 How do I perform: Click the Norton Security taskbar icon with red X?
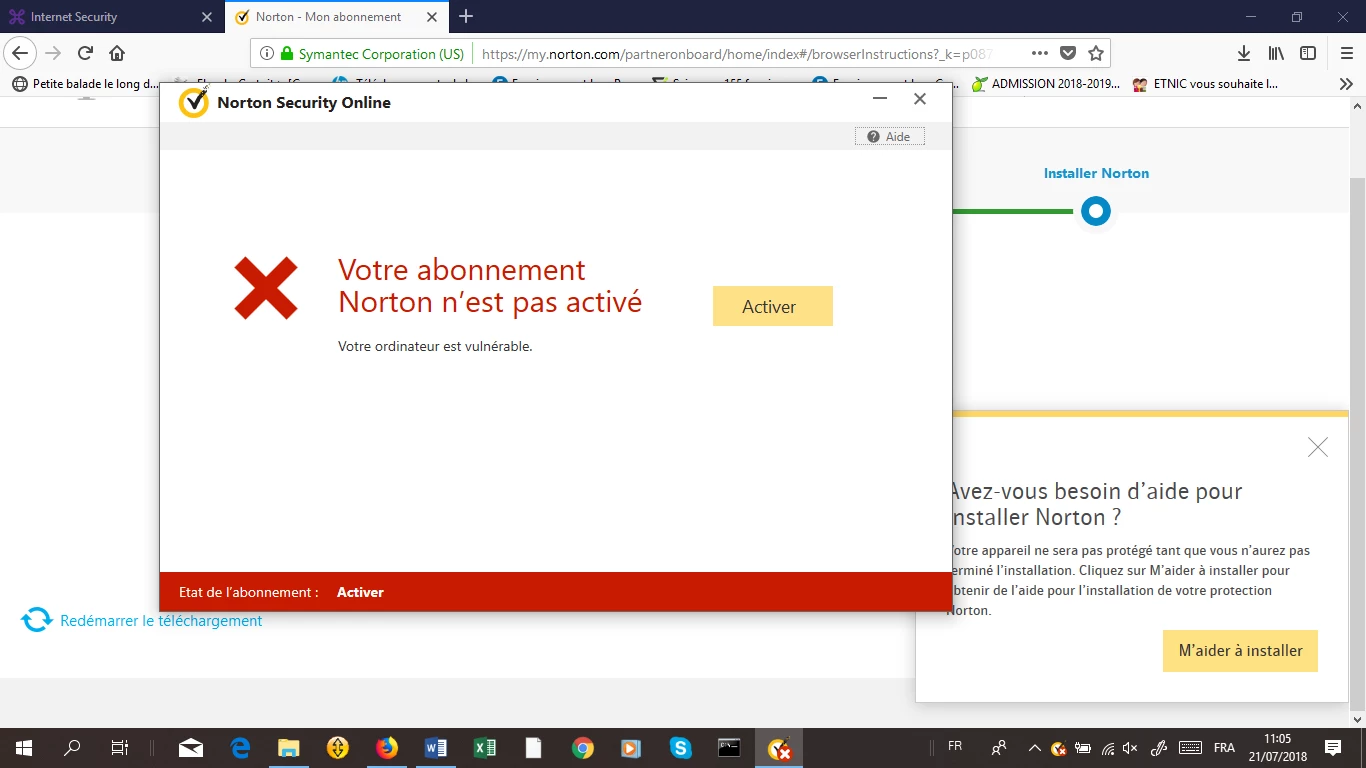click(779, 748)
